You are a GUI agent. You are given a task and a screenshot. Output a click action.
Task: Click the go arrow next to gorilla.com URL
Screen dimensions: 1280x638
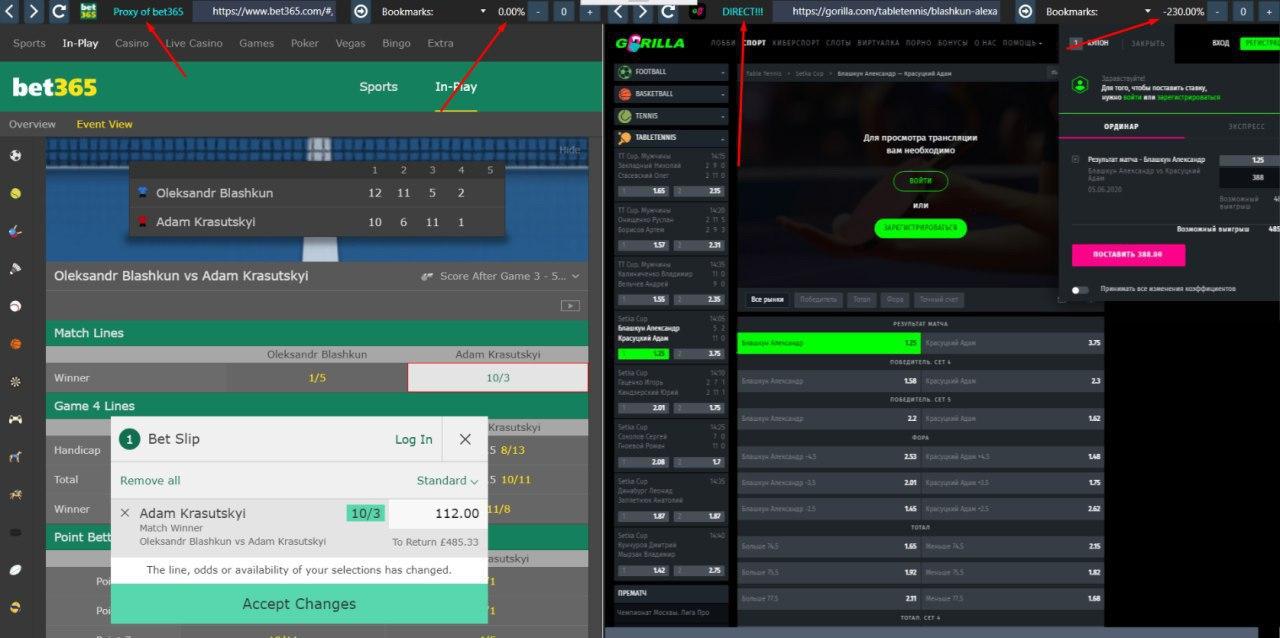(1025, 12)
